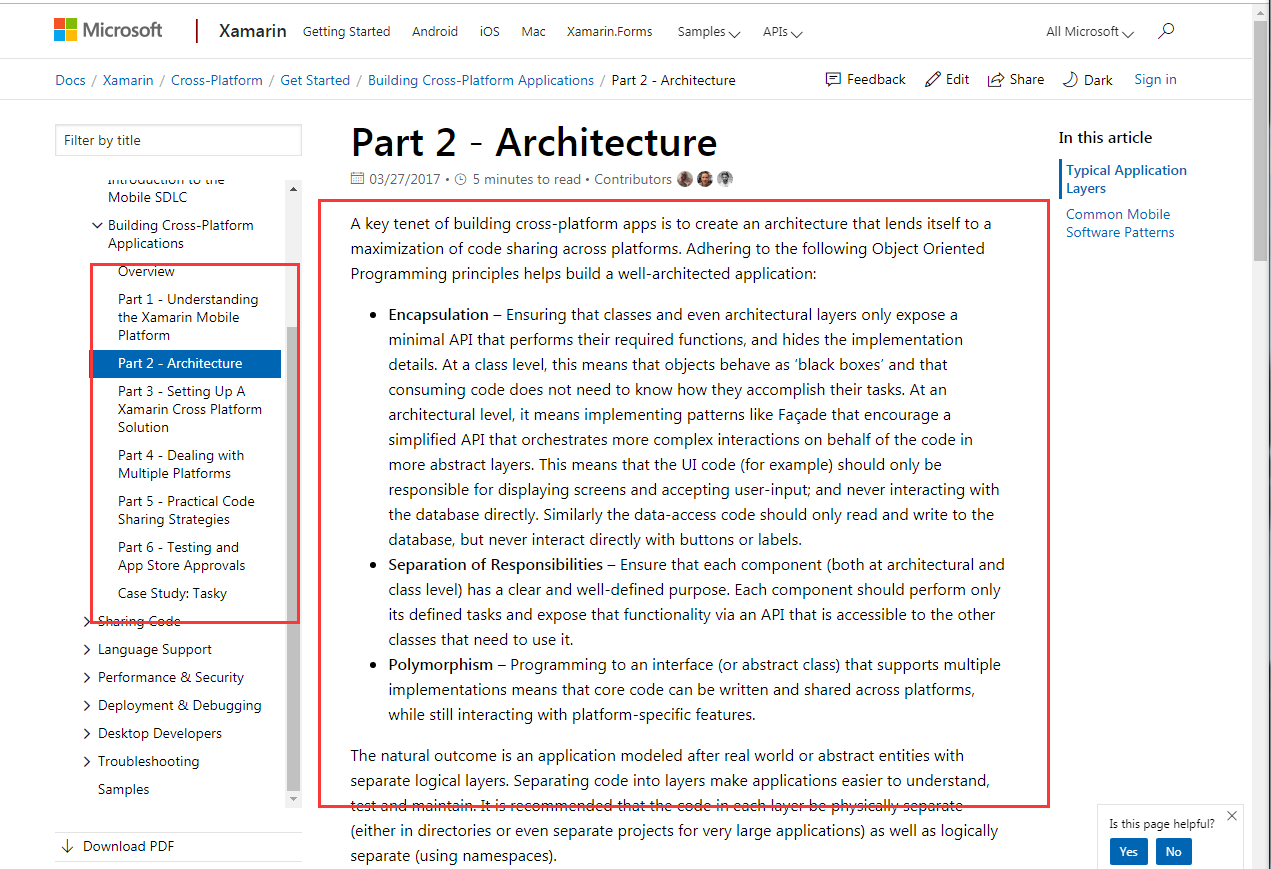Open the search magnifier icon

point(1165,31)
